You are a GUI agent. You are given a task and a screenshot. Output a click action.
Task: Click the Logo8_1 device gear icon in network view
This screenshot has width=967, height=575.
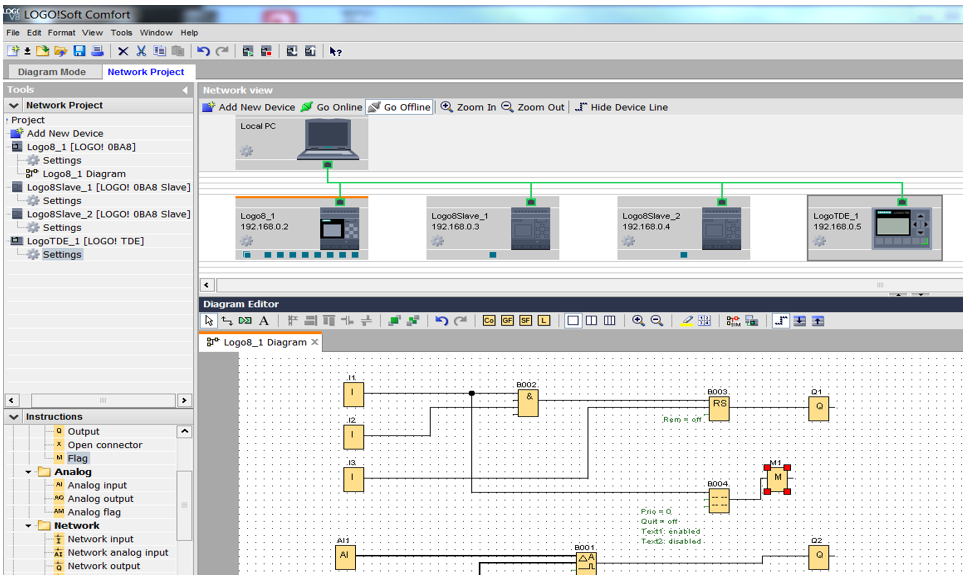(x=246, y=241)
